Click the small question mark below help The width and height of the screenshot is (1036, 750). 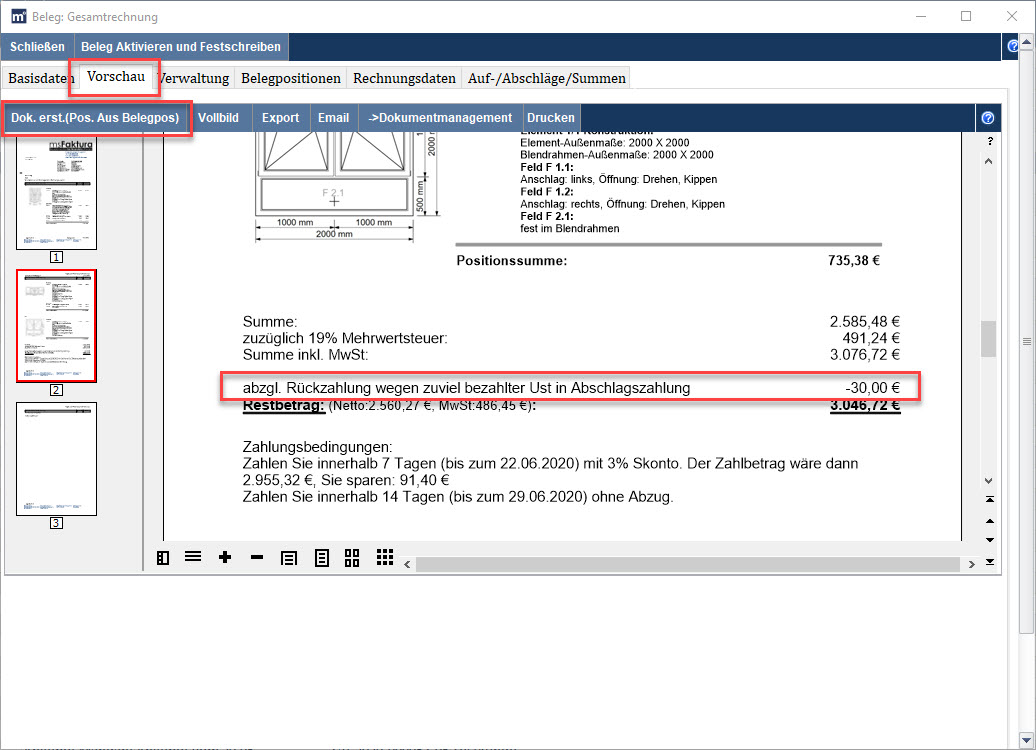[x=990, y=141]
